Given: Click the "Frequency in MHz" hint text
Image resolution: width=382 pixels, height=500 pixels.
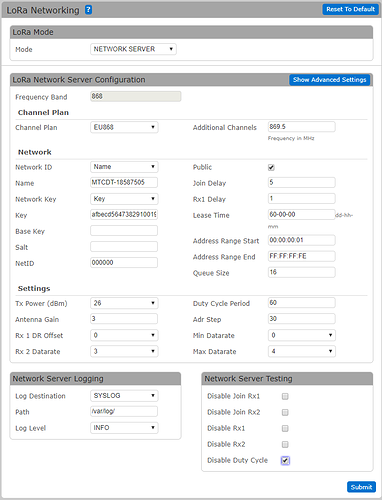Looking at the screenshot, I should [x=291, y=138].
